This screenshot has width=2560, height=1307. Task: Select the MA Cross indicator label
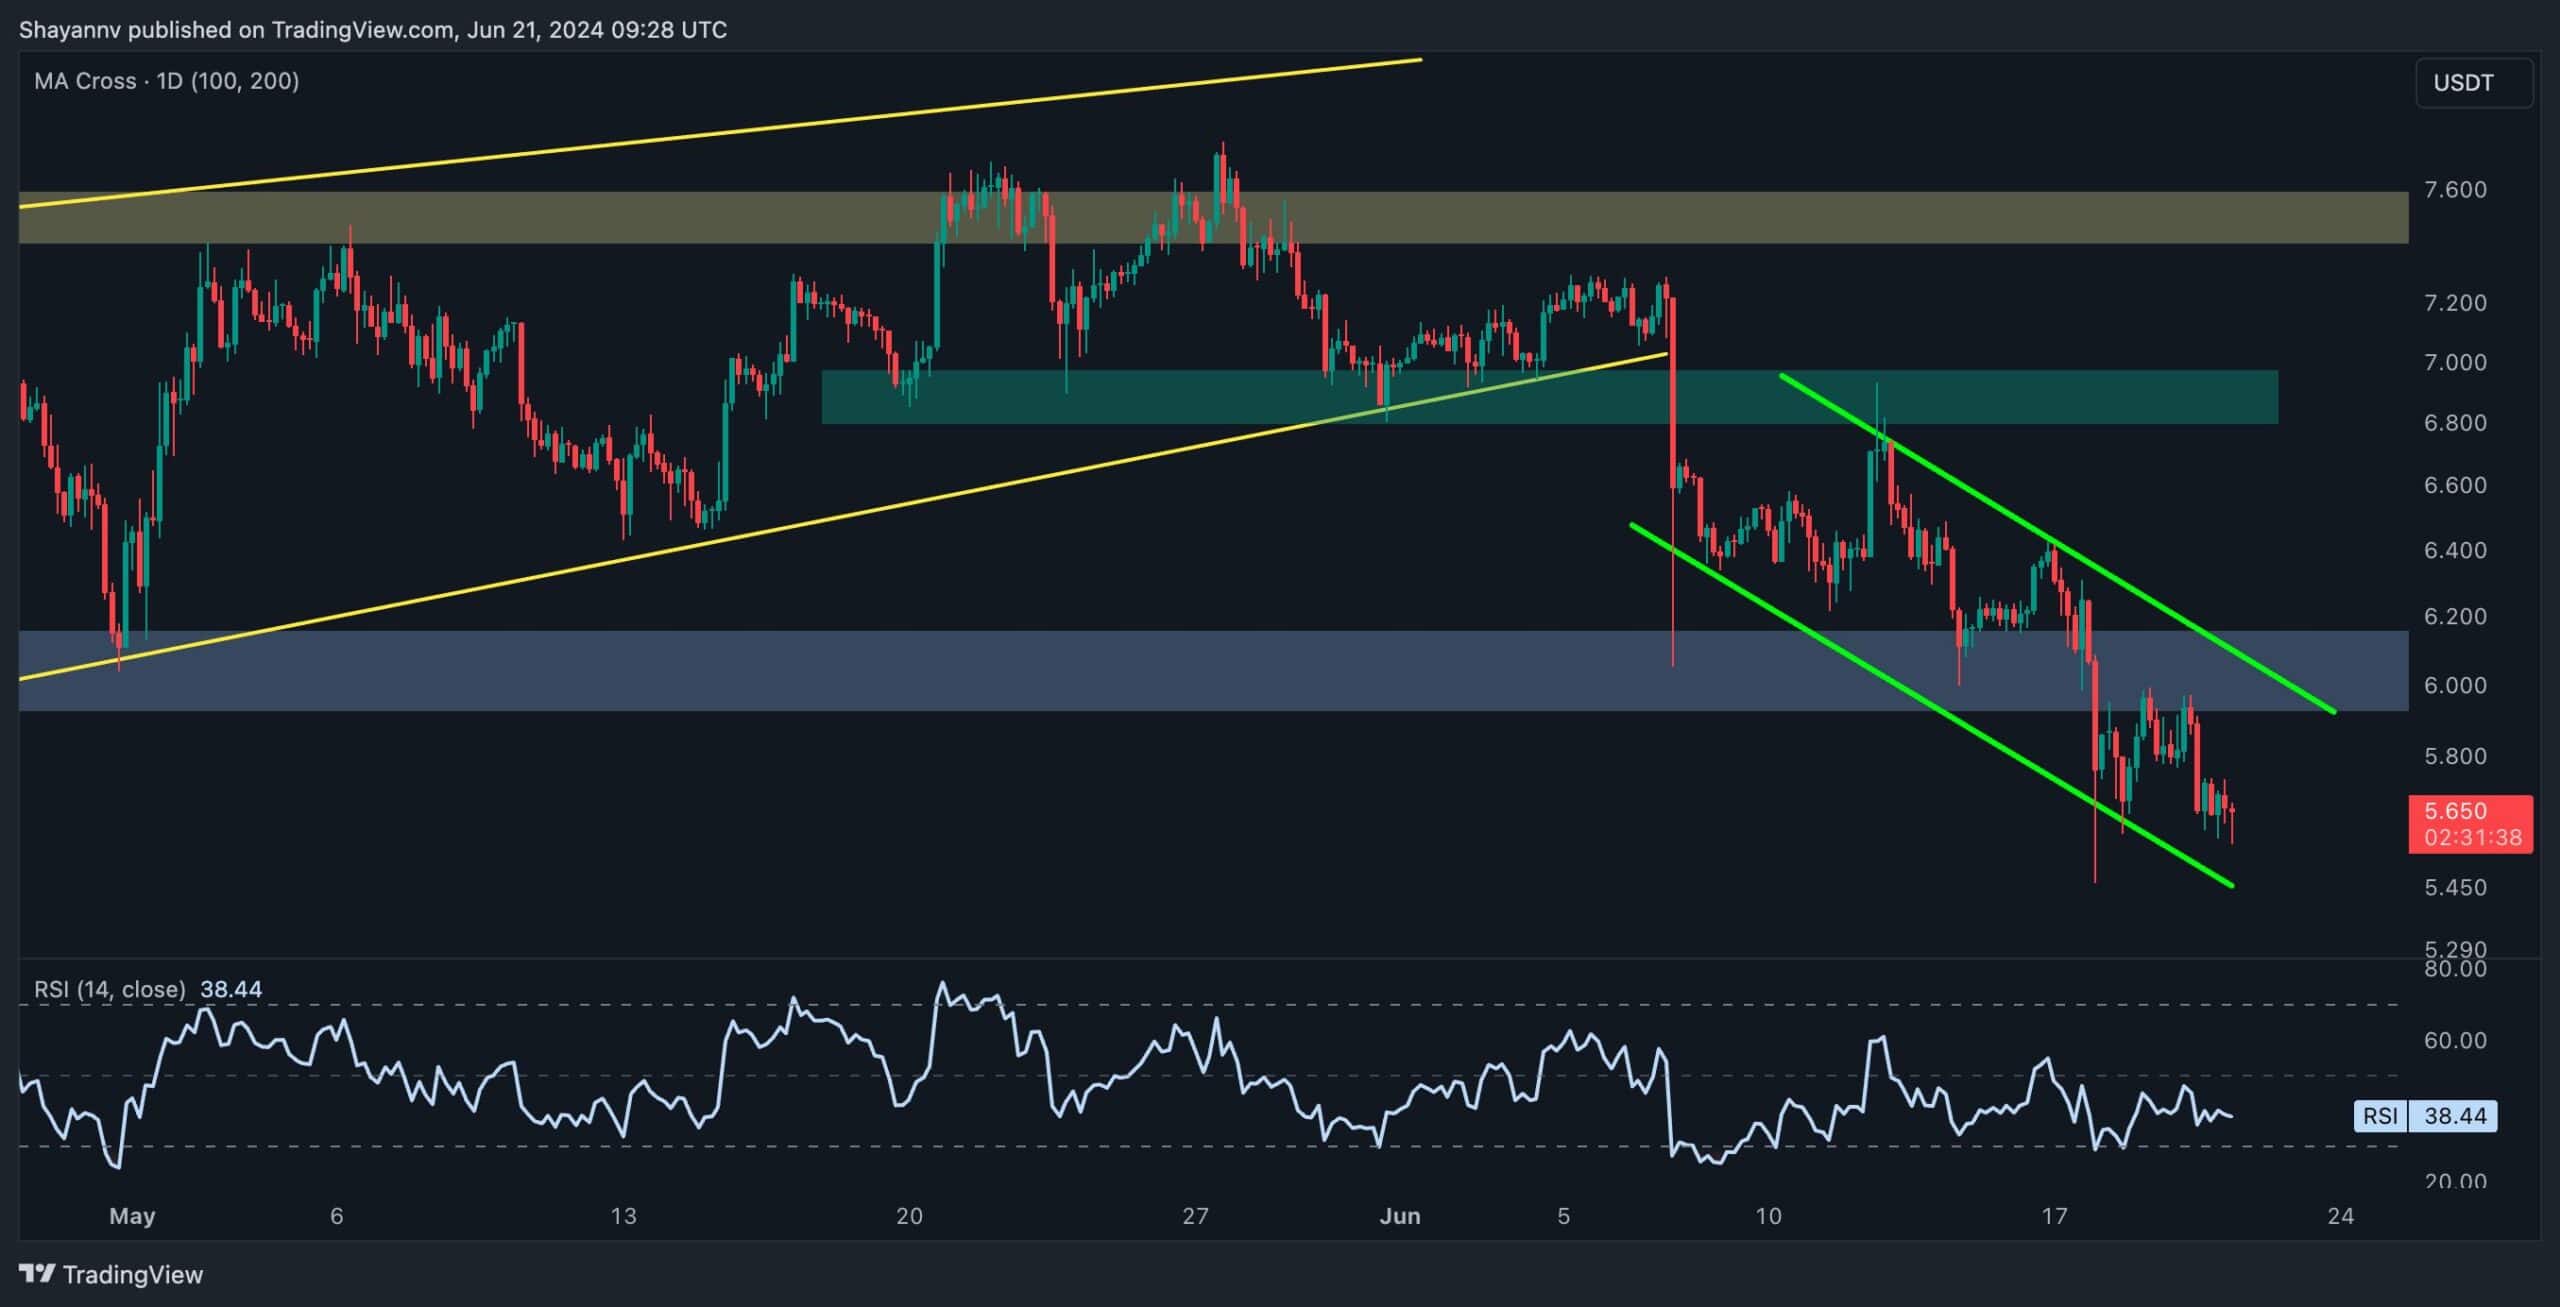(167, 81)
